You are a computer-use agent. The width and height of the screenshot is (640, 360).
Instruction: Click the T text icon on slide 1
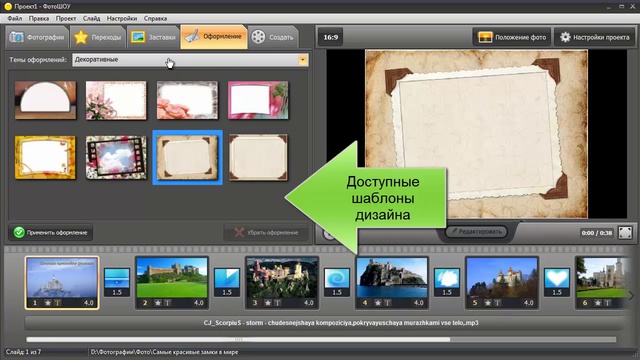coord(58,303)
